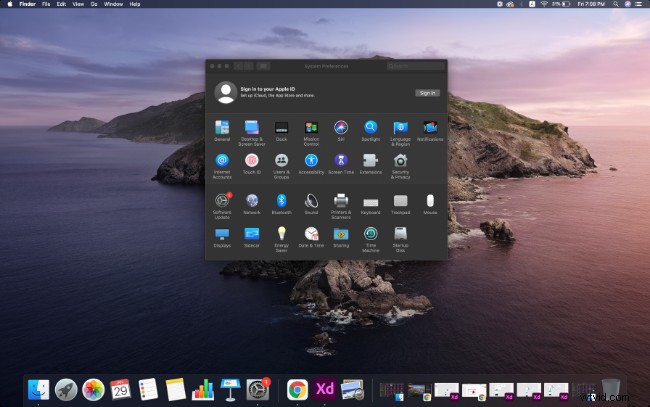Open Trackpad preferences pane
The height and width of the screenshot is (407, 650).
tap(400, 201)
